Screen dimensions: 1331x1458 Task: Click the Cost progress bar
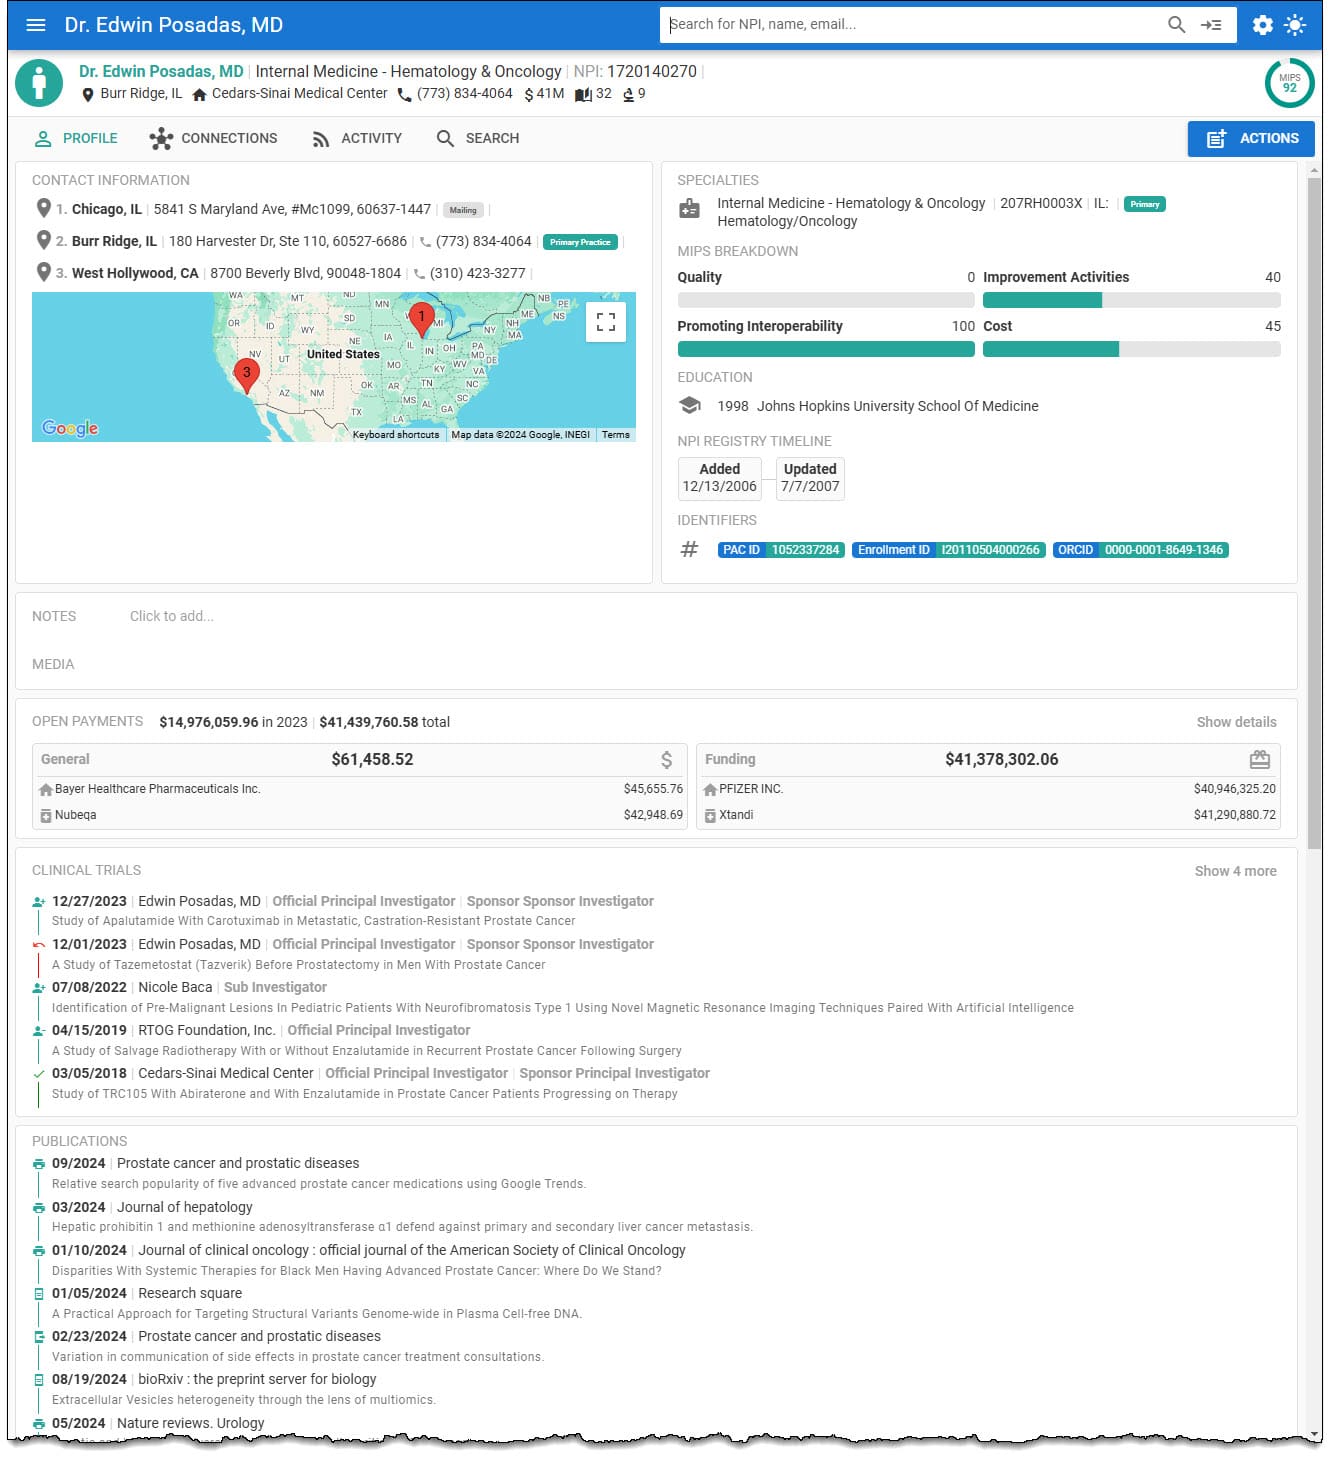click(1131, 349)
